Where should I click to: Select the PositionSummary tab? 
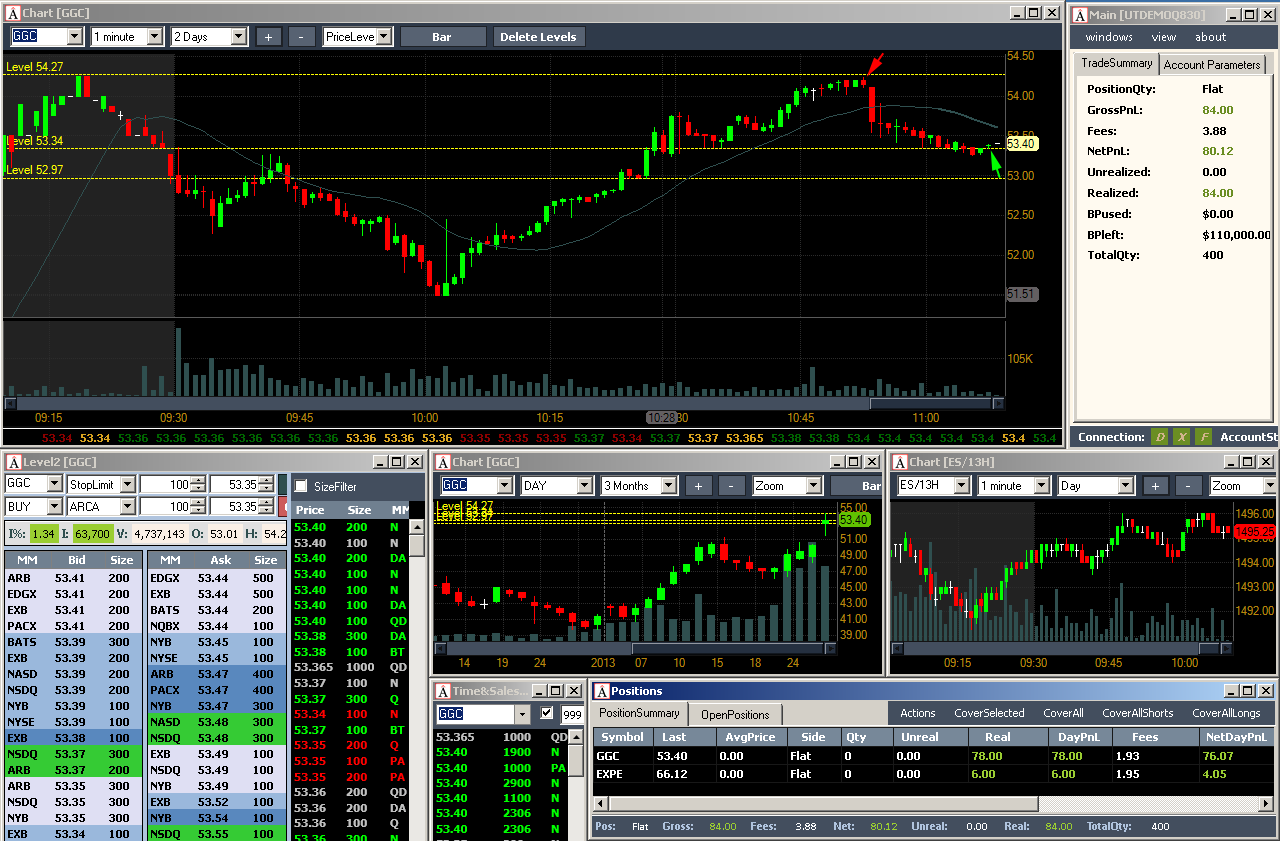tap(638, 713)
